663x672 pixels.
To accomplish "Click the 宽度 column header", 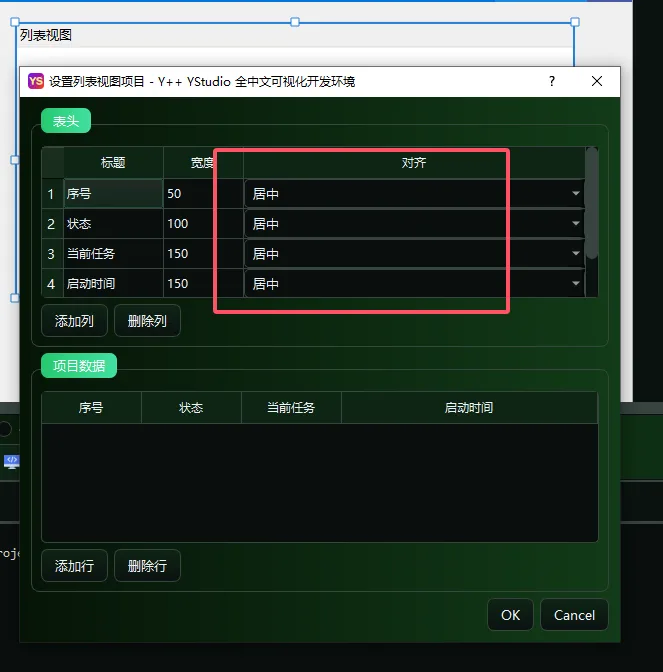I will coord(203,162).
